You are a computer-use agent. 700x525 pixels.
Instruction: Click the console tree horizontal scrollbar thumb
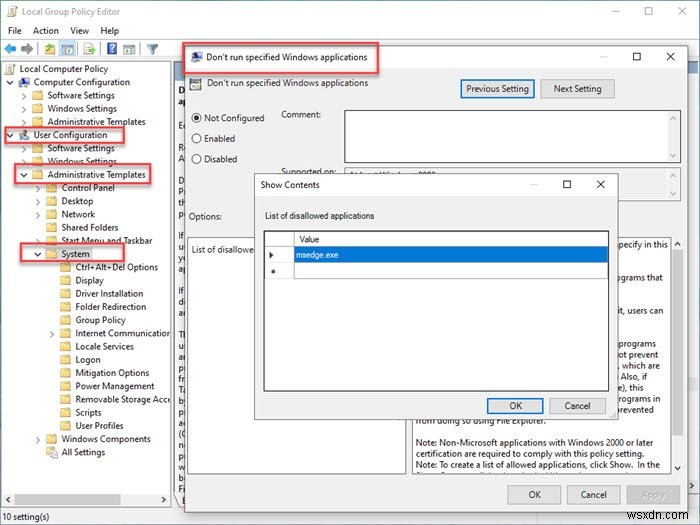click(67, 499)
